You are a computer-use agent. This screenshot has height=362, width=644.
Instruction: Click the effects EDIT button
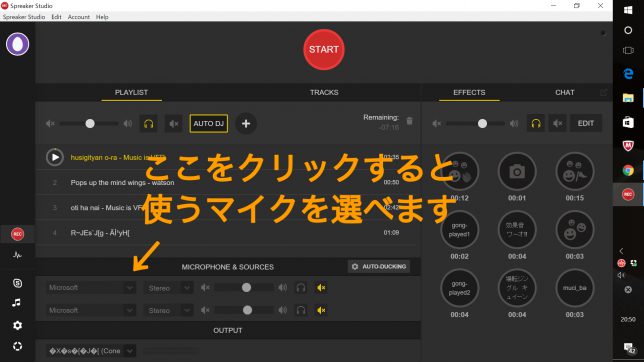click(x=586, y=123)
